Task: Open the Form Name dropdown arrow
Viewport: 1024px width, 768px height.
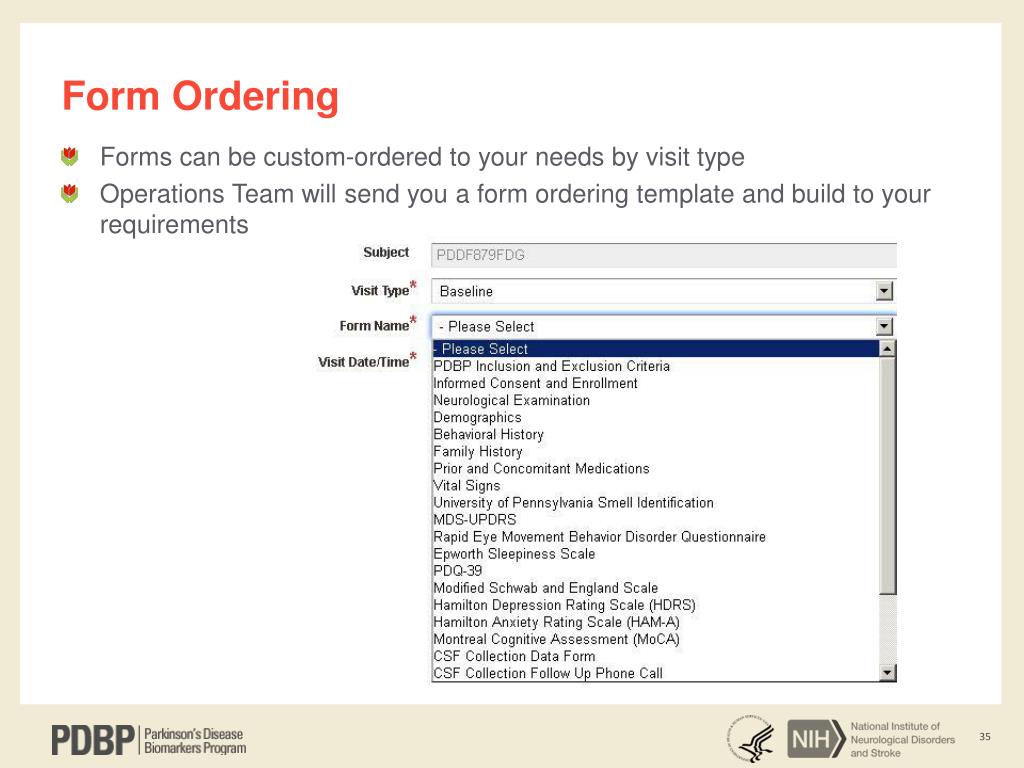Action: (x=884, y=327)
